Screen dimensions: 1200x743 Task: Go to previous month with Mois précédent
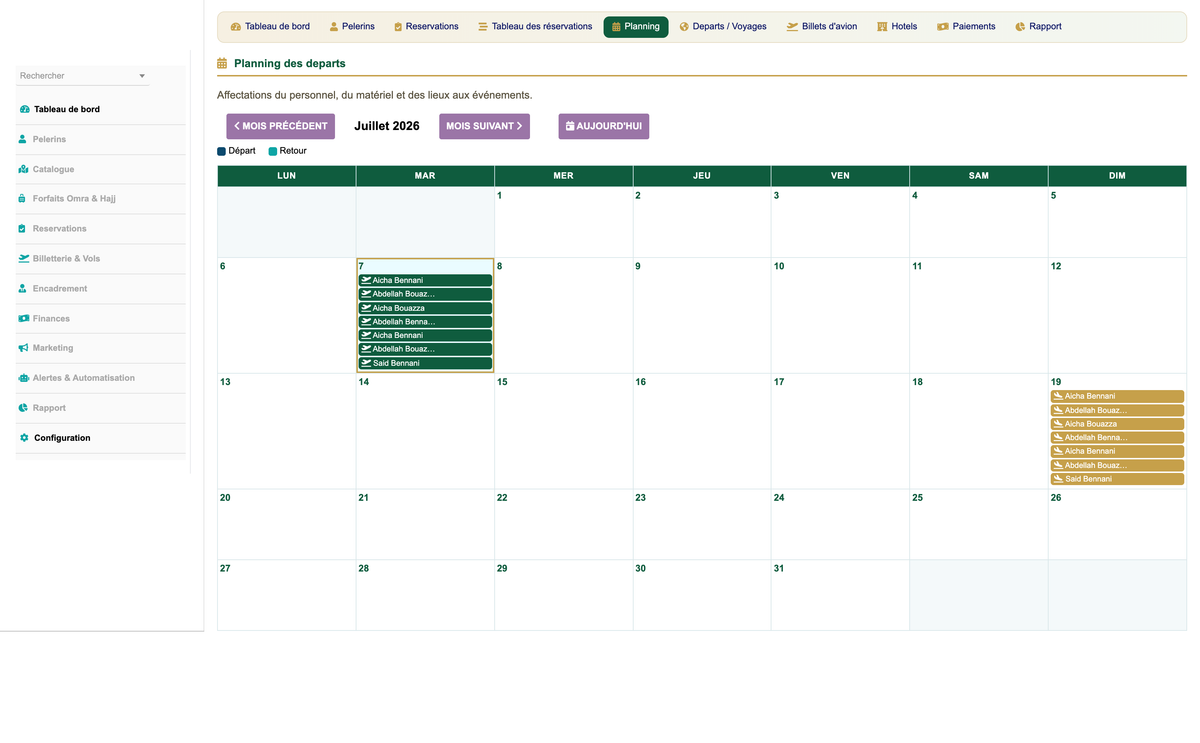(x=280, y=126)
